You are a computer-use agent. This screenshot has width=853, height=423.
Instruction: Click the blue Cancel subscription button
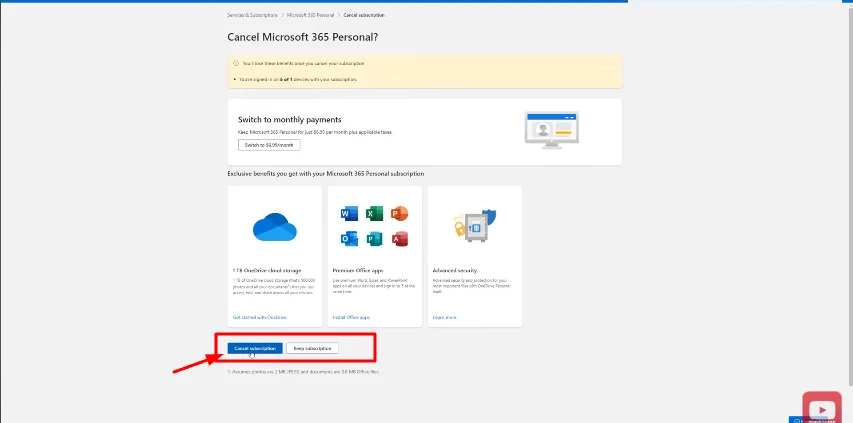tap(255, 349)
